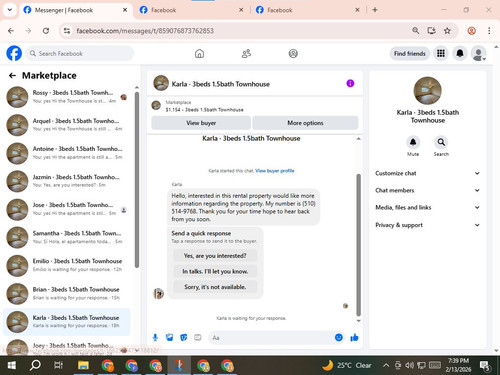The height and width of the screenshot is (375, 500).
Task: Show hidden system tray icons
Action: (386, 365)
